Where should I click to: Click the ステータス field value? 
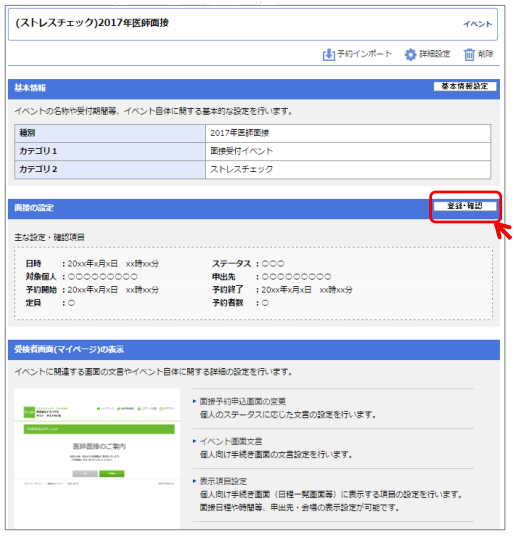coord(273,264)
